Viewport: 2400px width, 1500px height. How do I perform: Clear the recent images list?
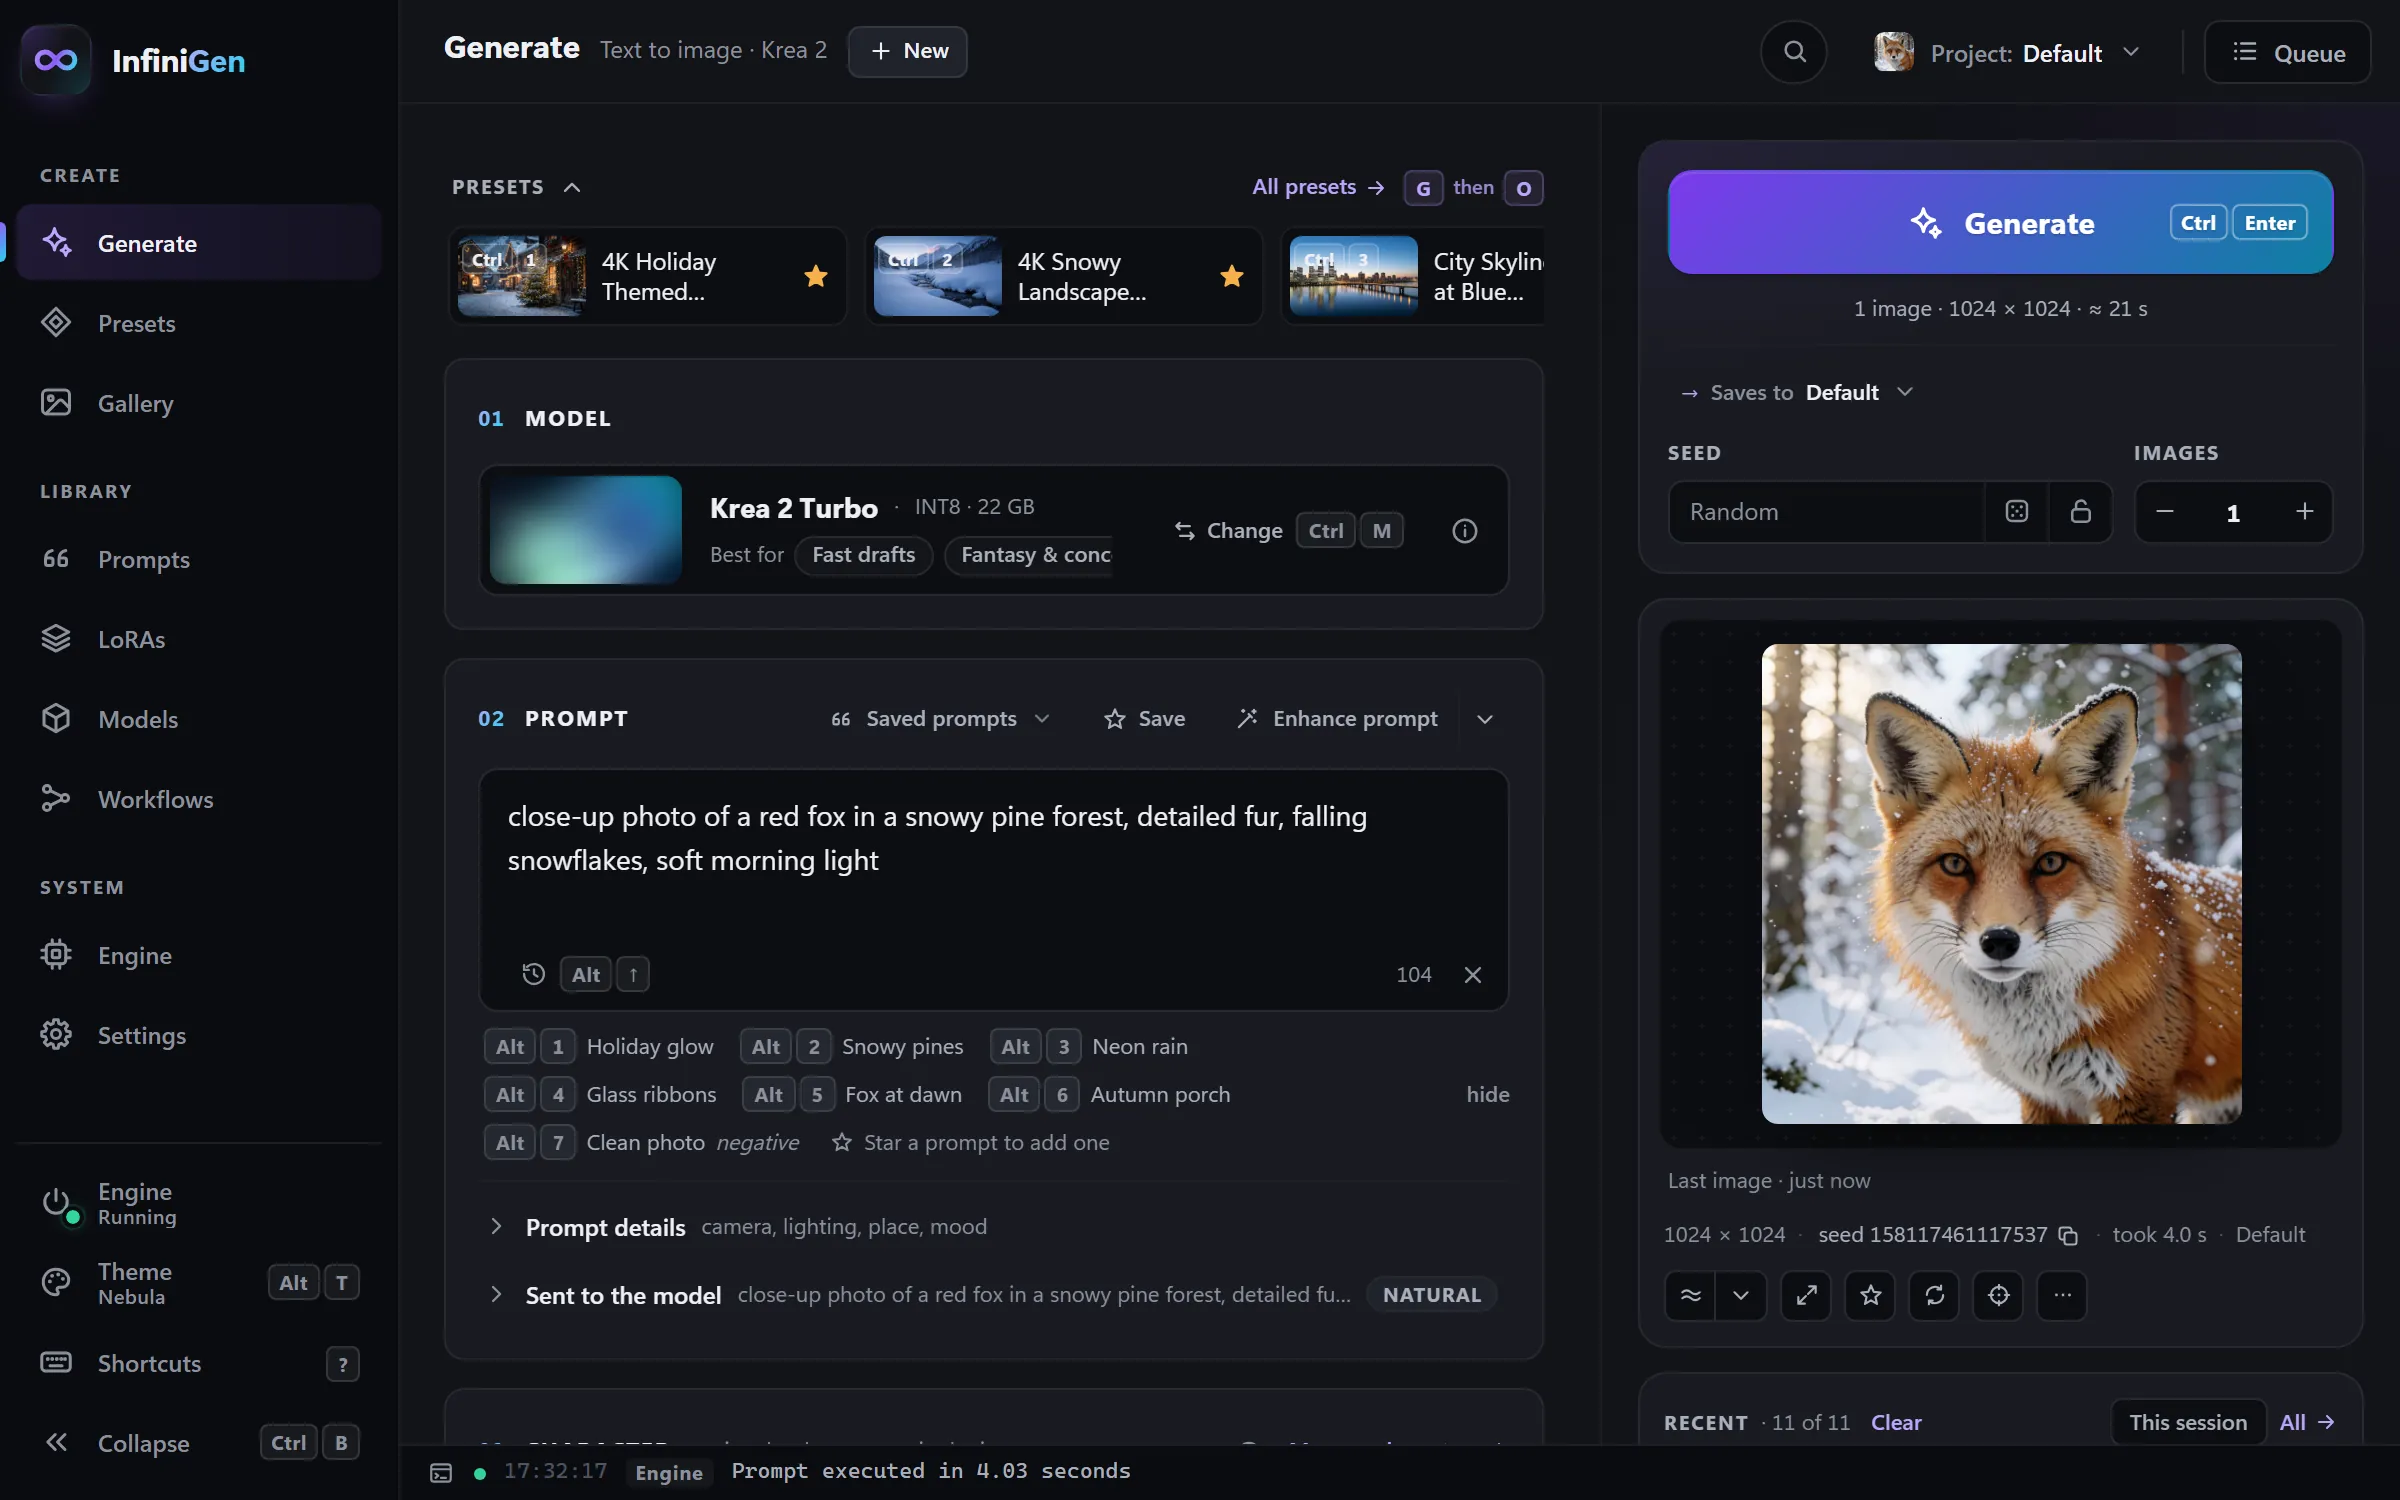pos(1896,1422)
